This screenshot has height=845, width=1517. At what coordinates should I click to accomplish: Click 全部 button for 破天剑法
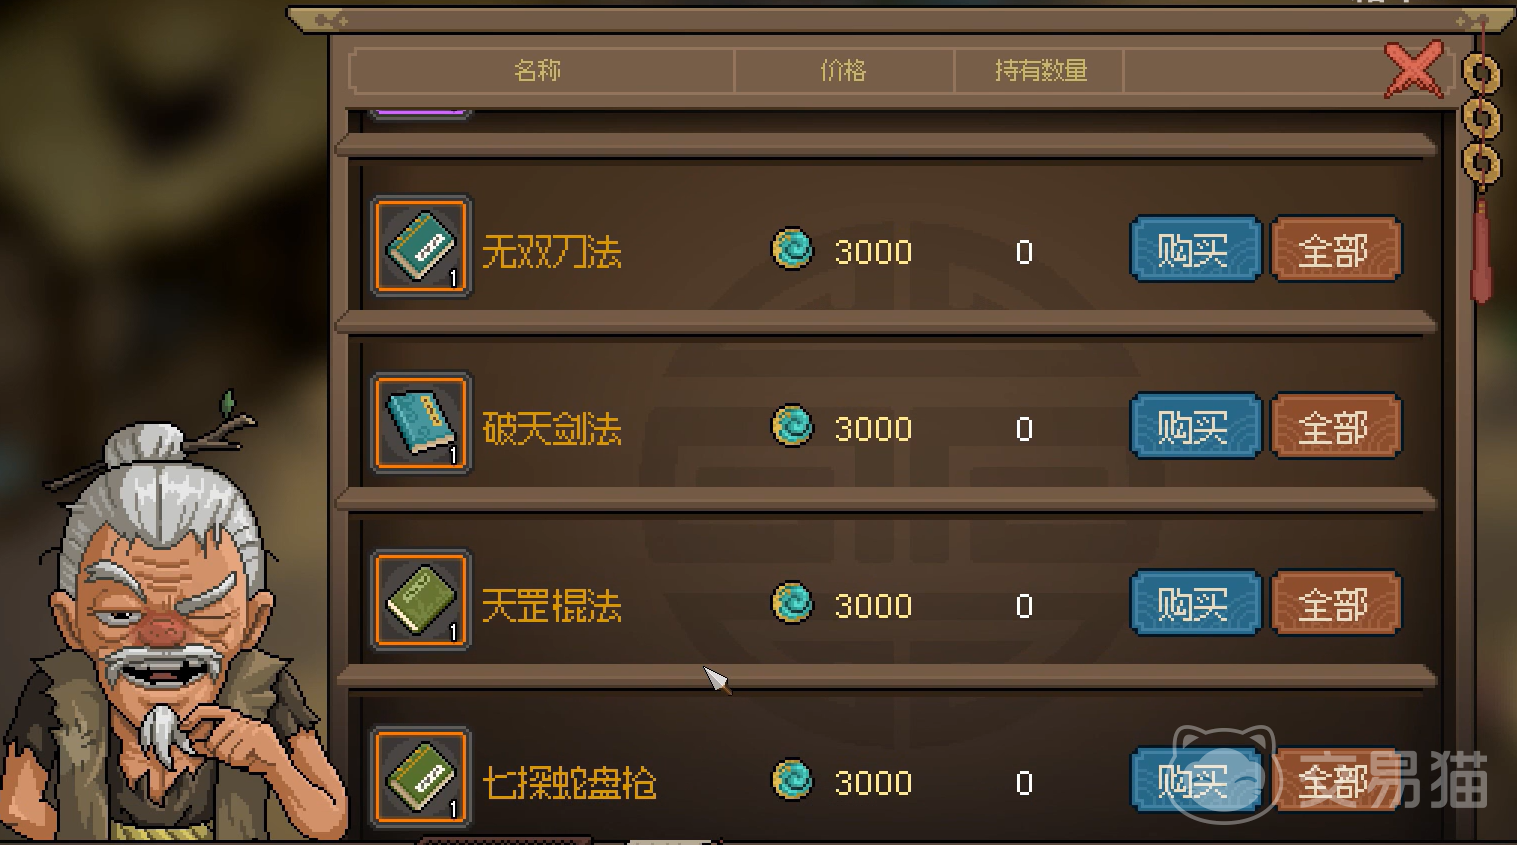tap(1335, 426)
